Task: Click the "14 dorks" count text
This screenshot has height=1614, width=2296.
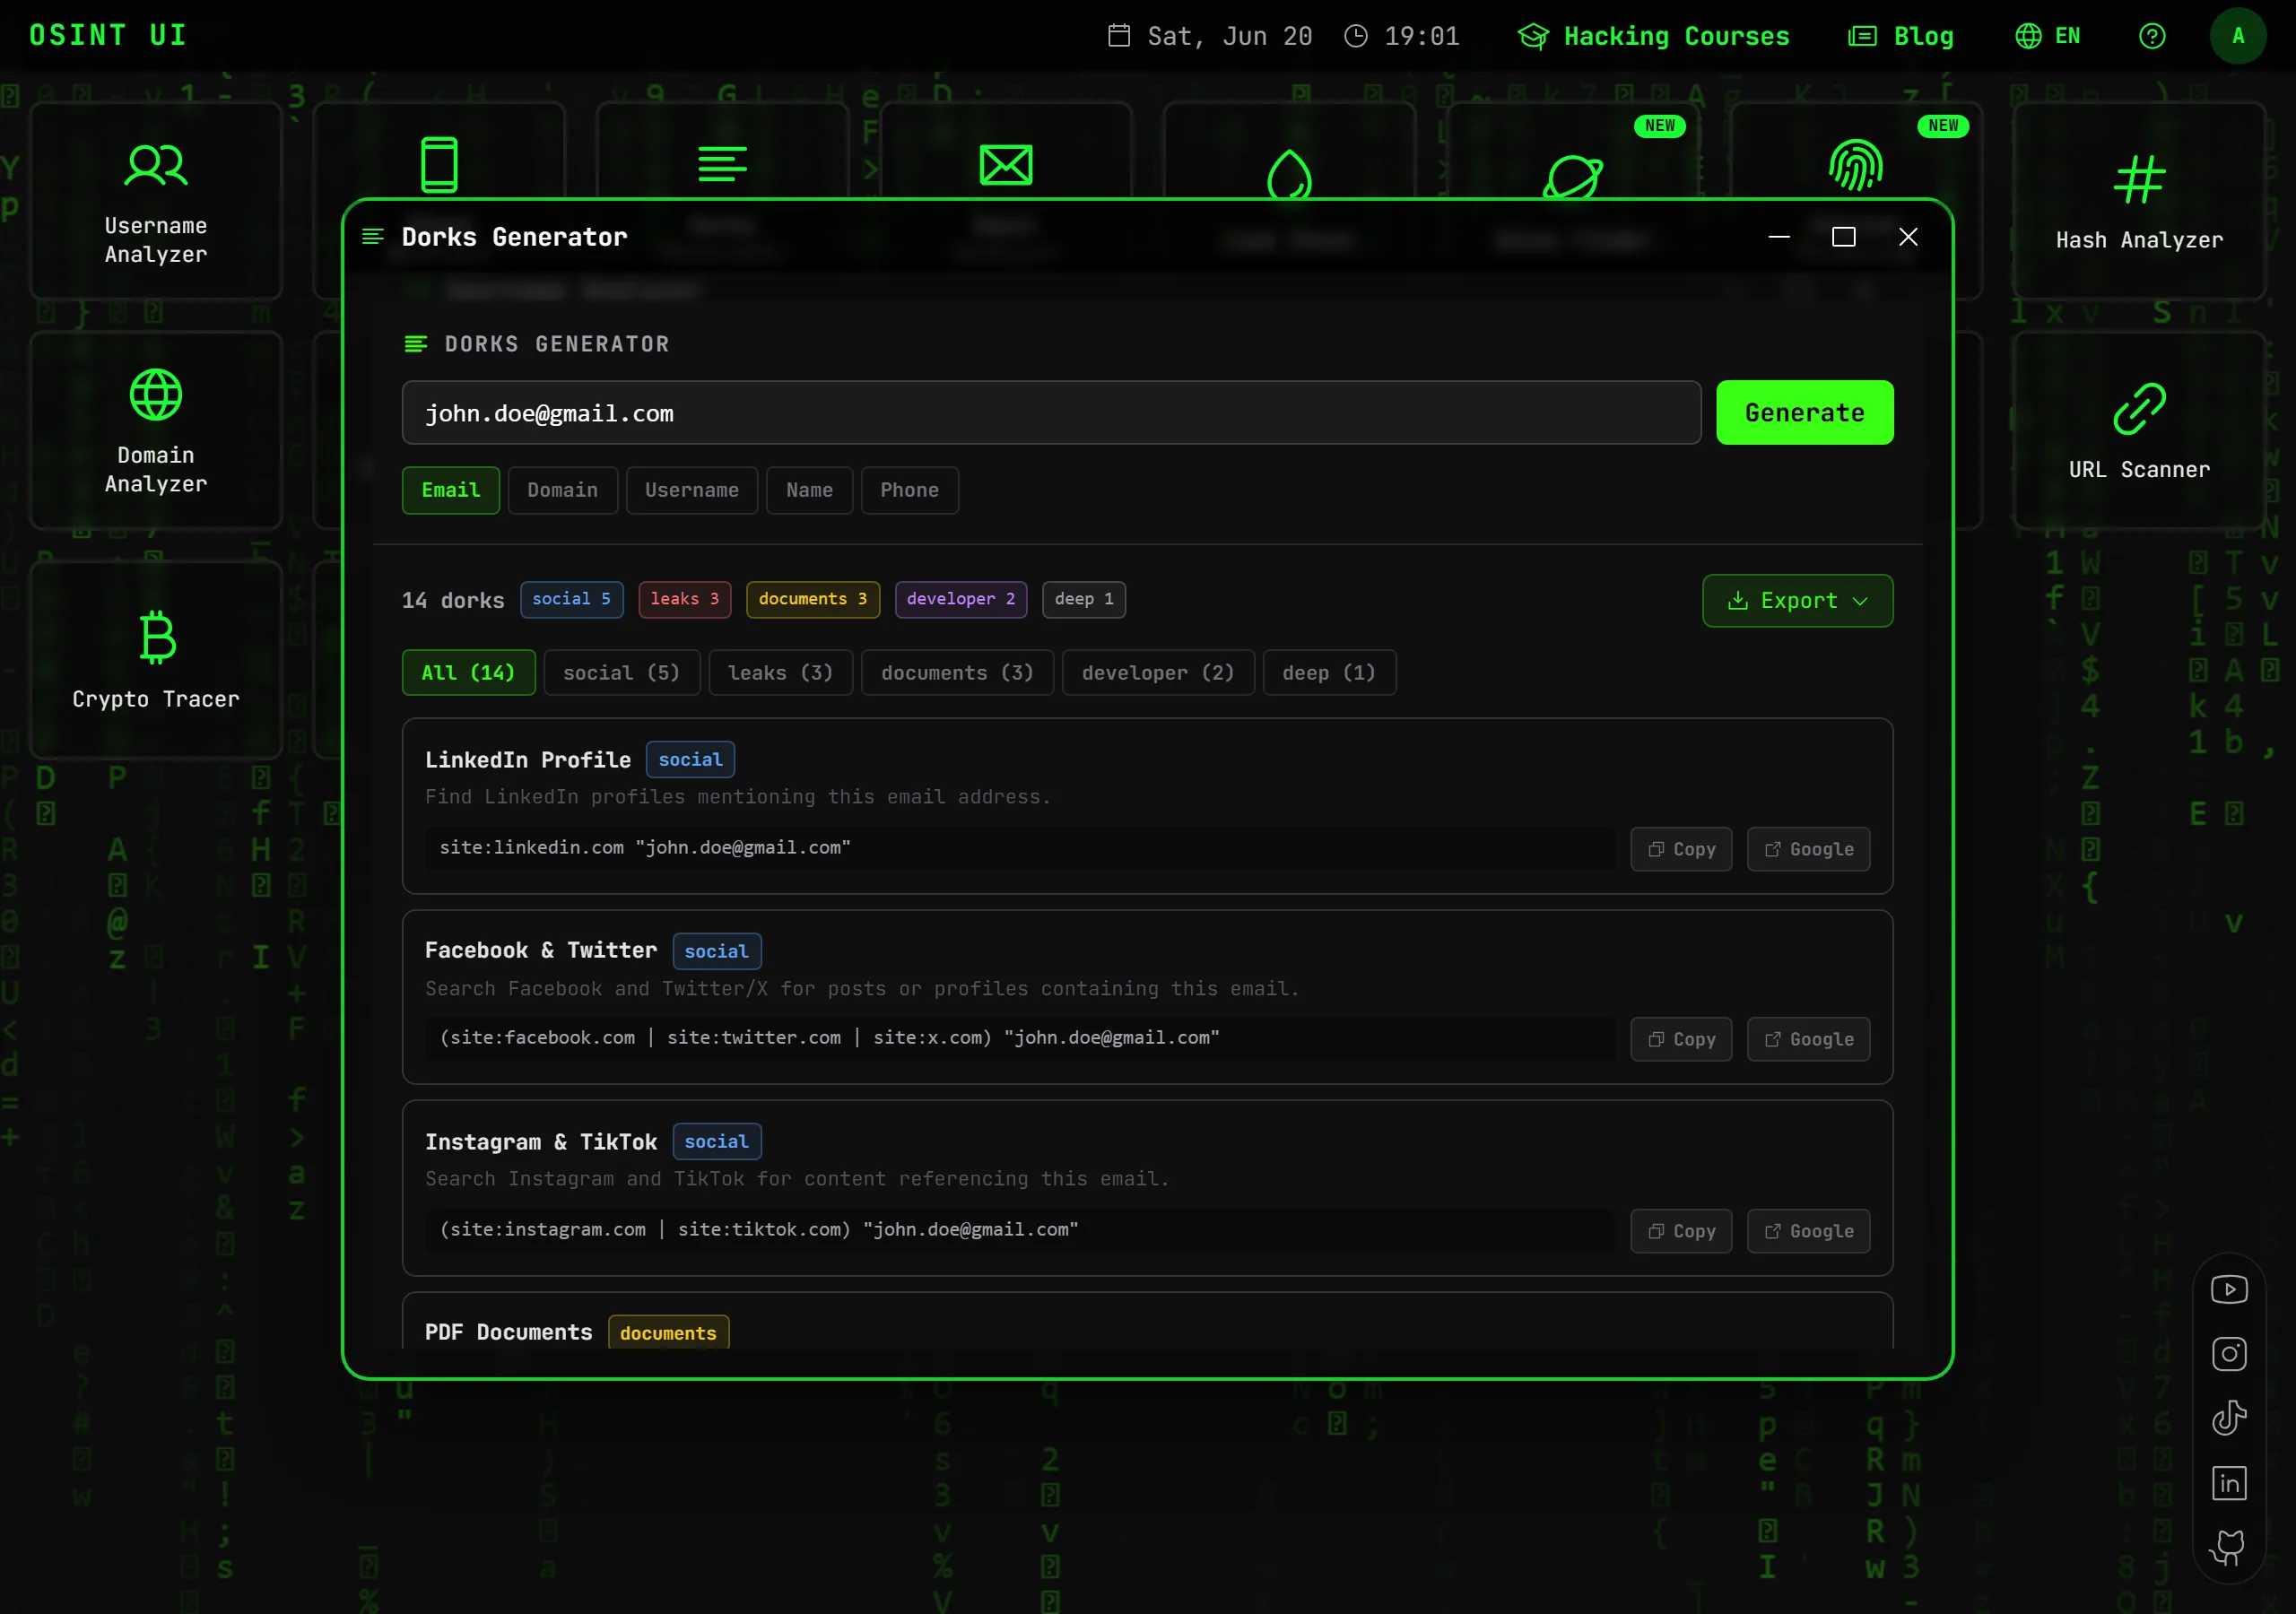Action: pos(453,600)
